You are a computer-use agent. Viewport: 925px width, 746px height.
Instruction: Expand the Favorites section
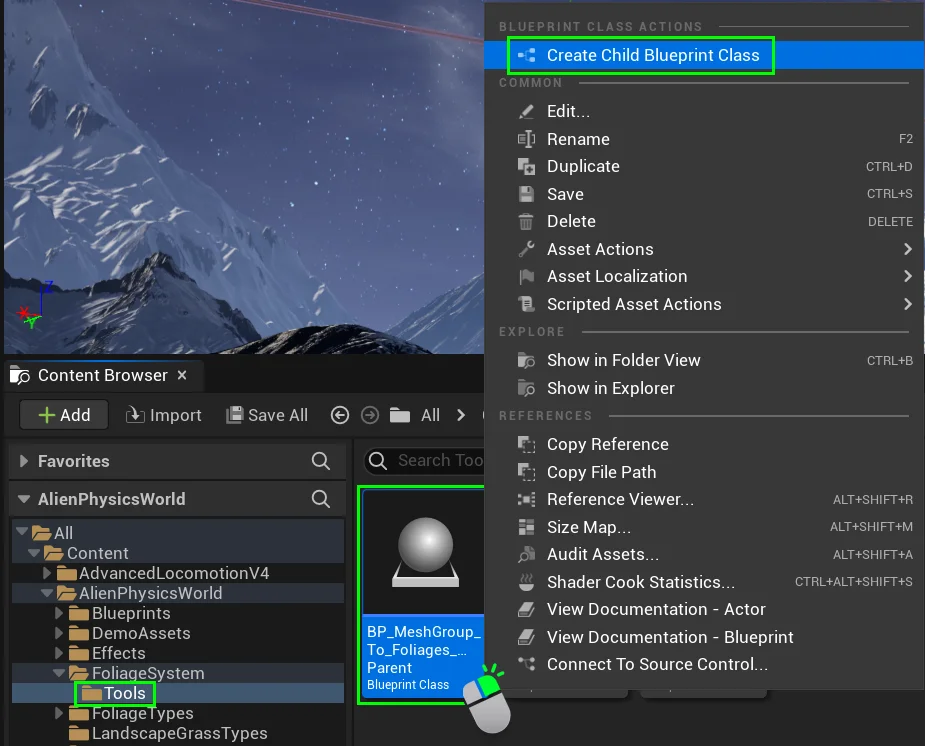pos(25,461)
